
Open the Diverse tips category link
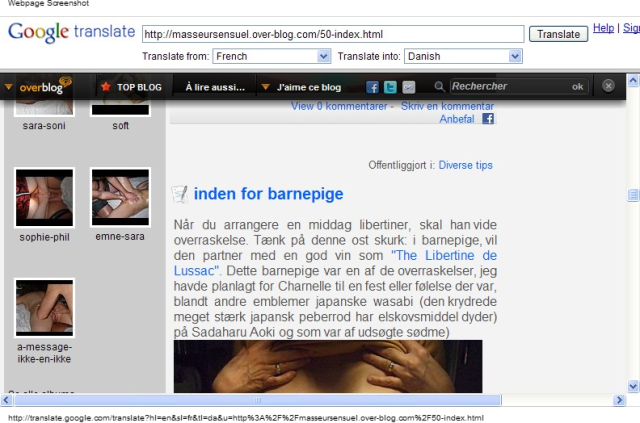point(466,165)
